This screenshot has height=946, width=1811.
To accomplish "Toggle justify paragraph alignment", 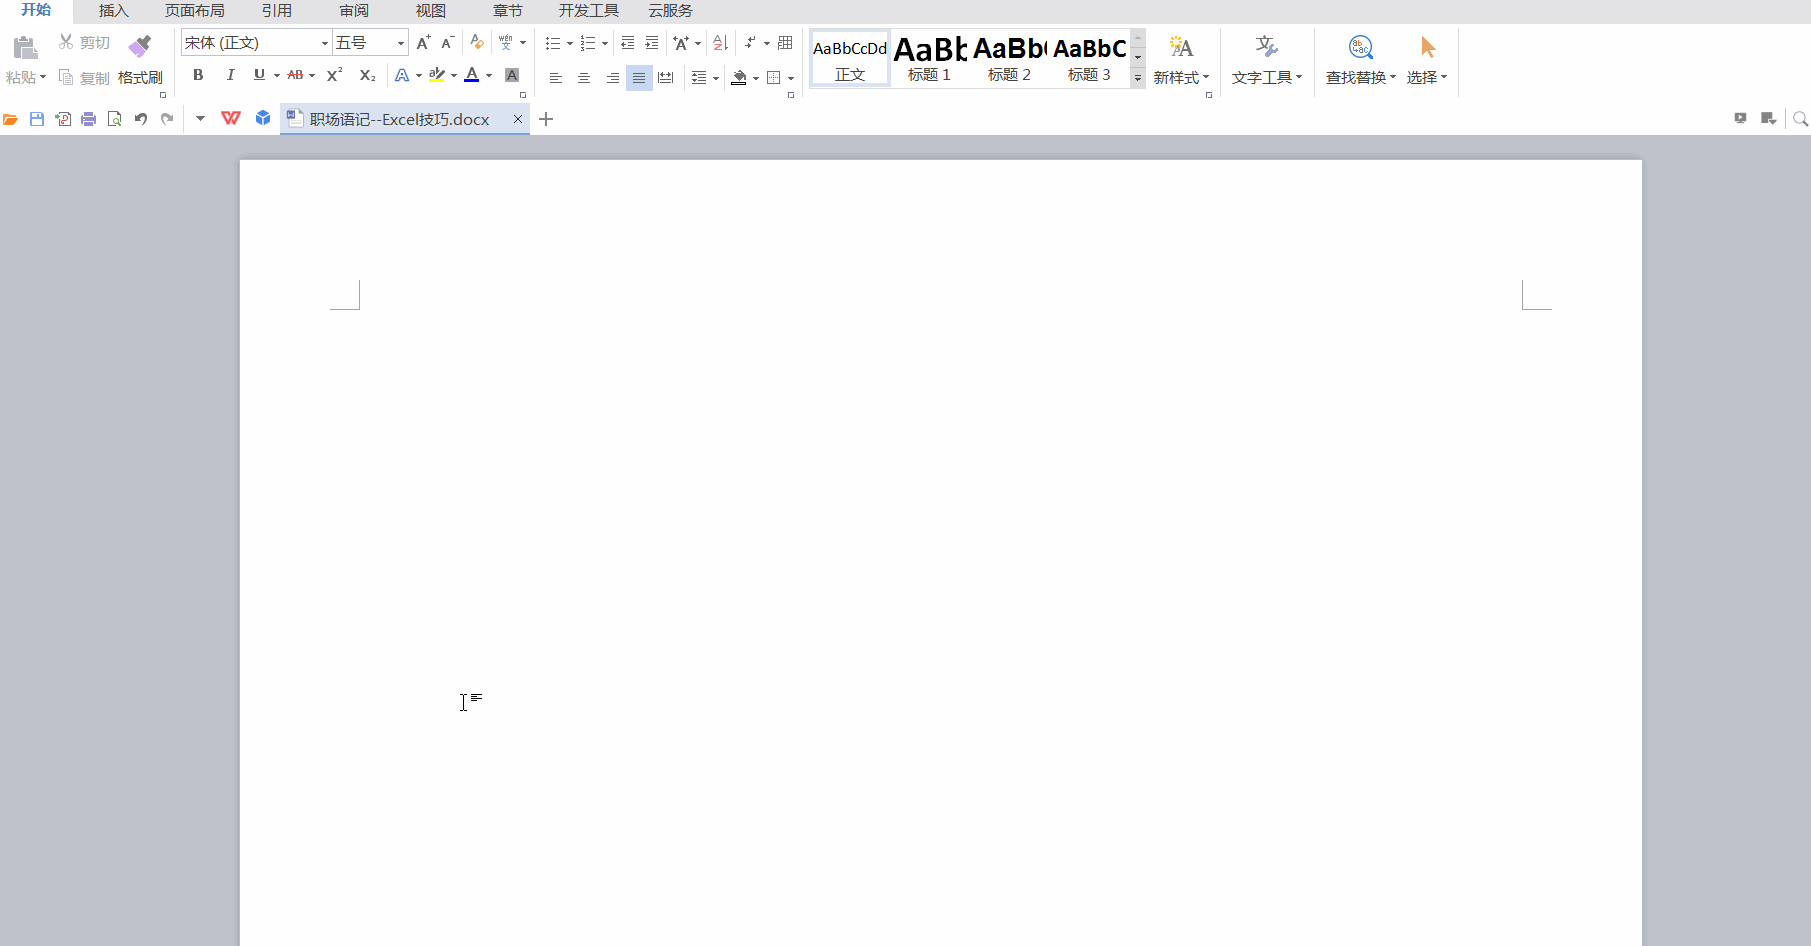I will point(639,78).
